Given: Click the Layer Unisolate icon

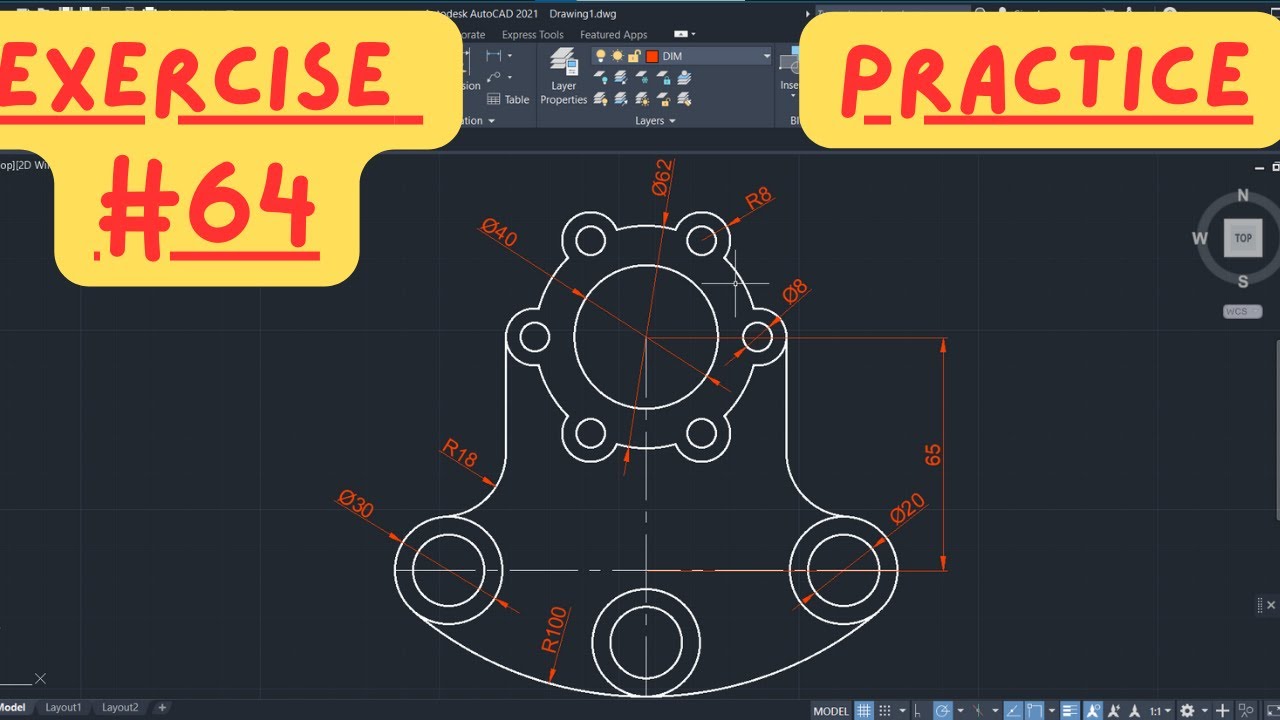Looking at the screenshot, I should coord(621,98).
